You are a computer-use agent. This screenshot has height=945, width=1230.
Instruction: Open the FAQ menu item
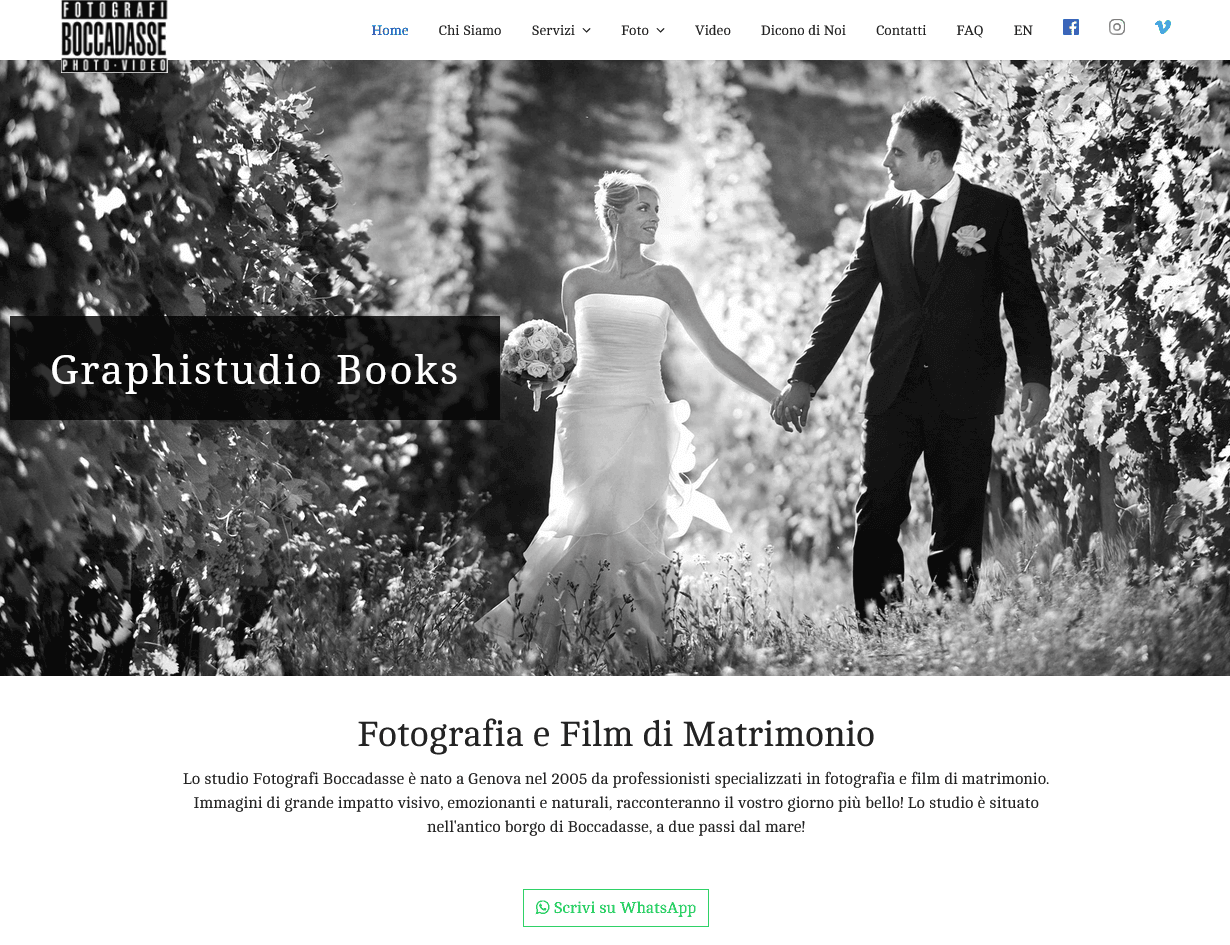click(x=970, y=30)
